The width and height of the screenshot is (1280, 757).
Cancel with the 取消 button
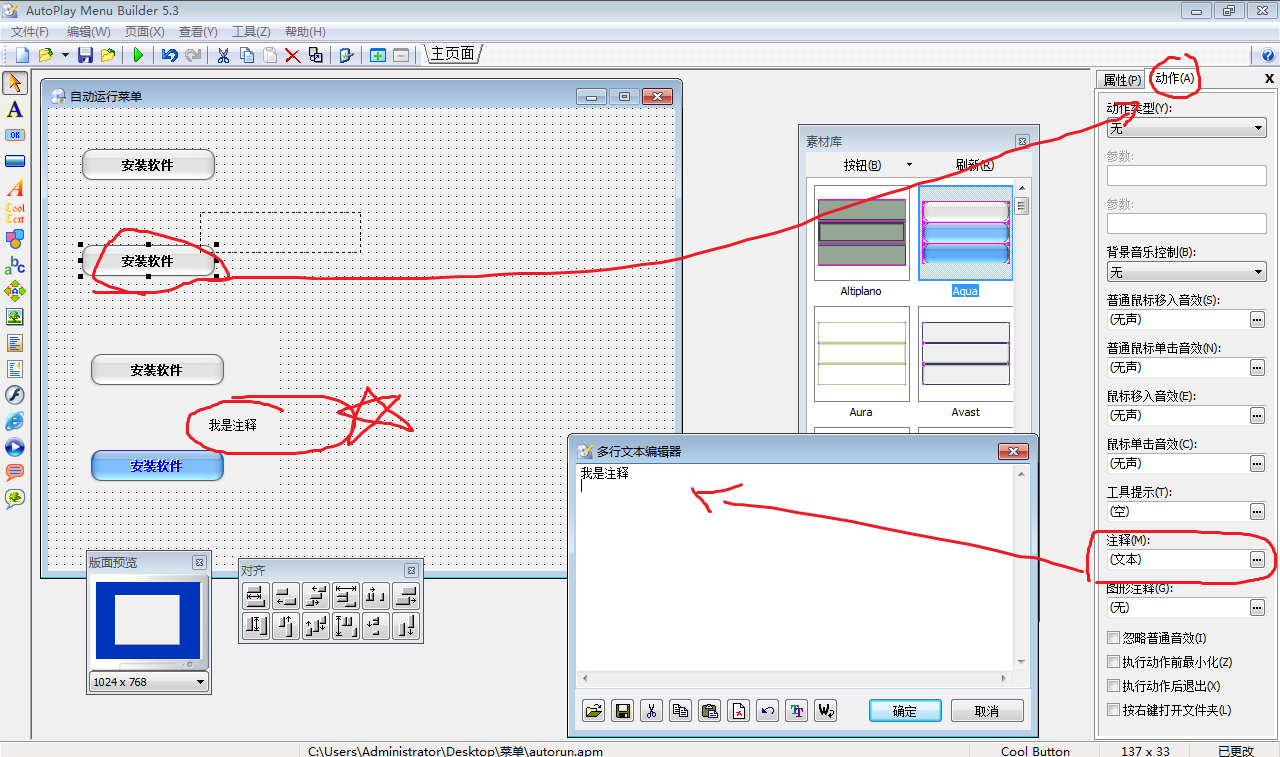click(x=987, y=711)
